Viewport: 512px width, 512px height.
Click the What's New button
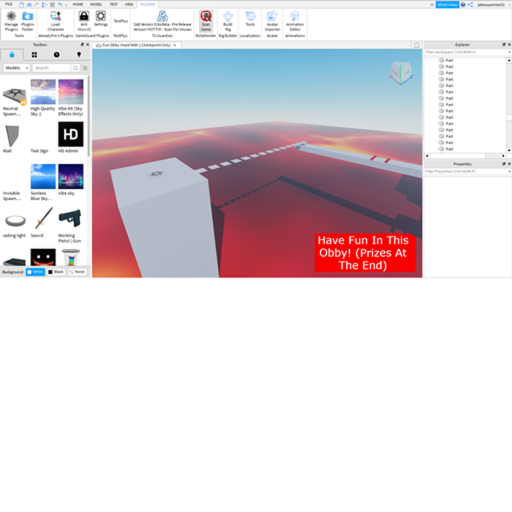447,5
